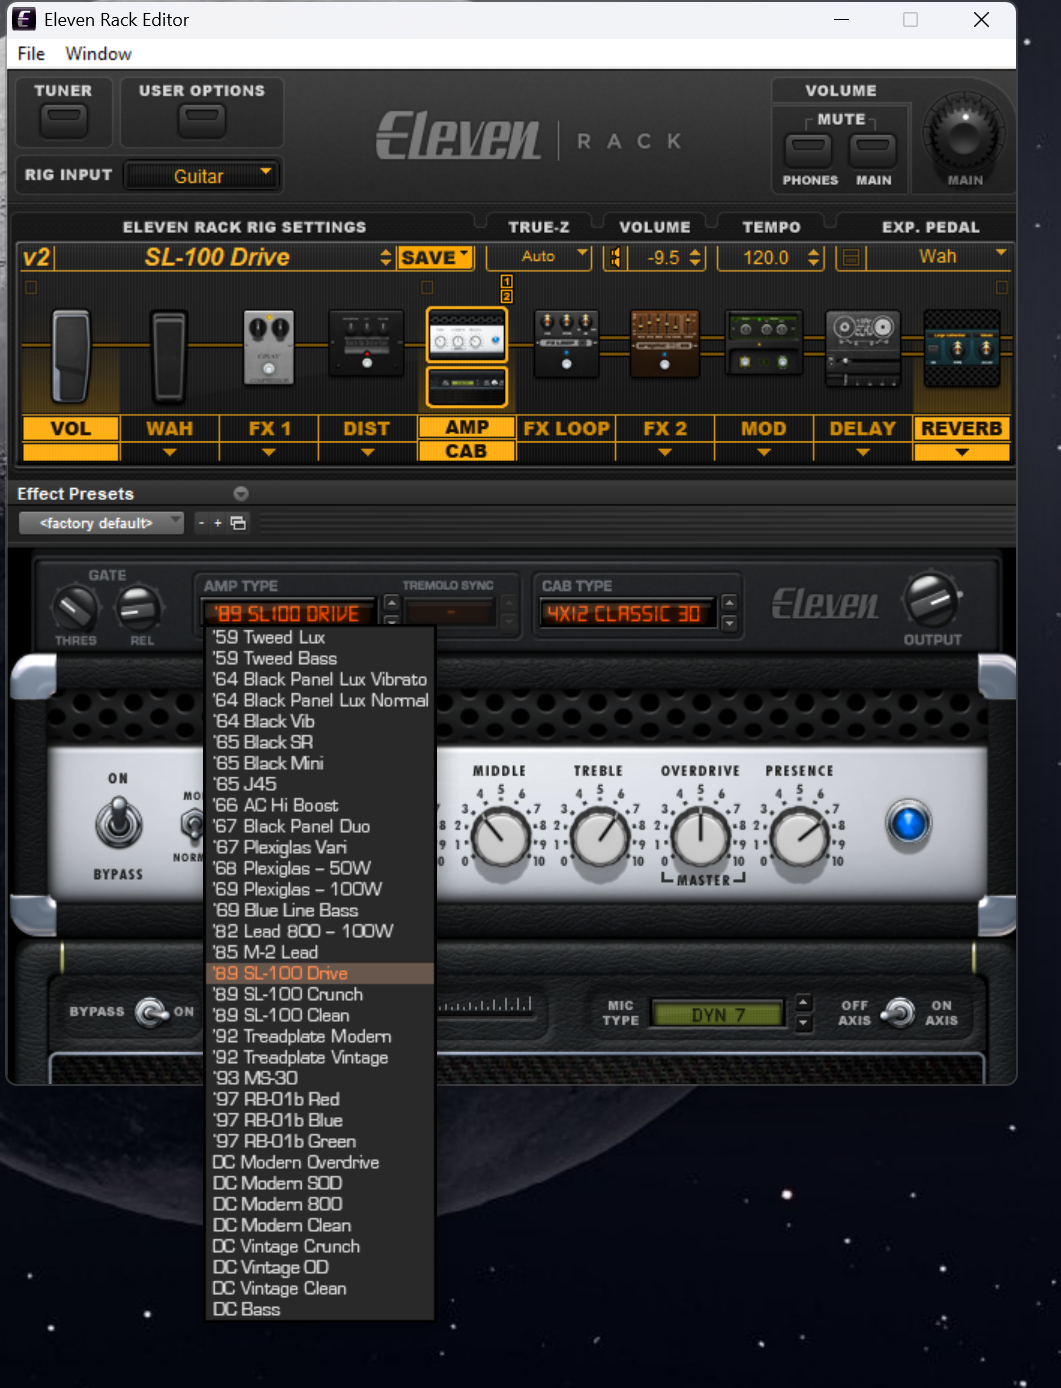Select the FX Loop pedal icon

[x=566, y=343]
